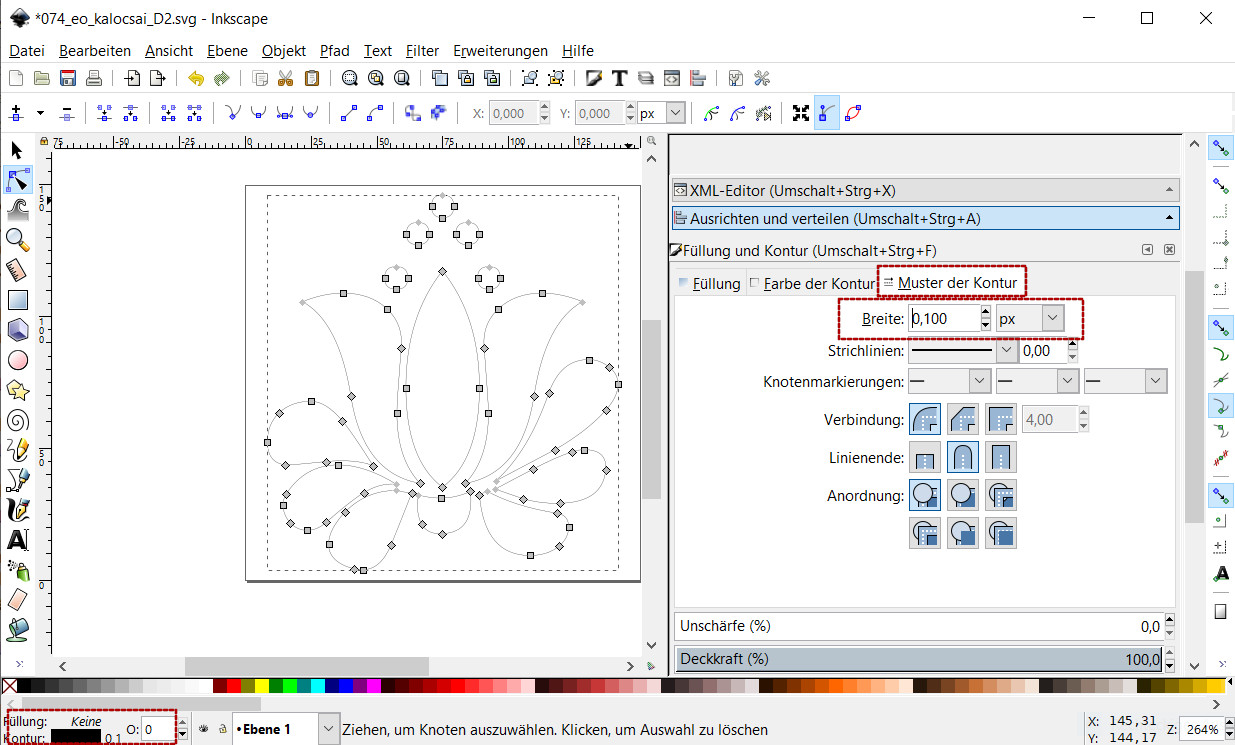Image resolution: width=1235 pixels, height=745 pixels.
Task: Click the Undo arrow icon
Action: (195, 78)
